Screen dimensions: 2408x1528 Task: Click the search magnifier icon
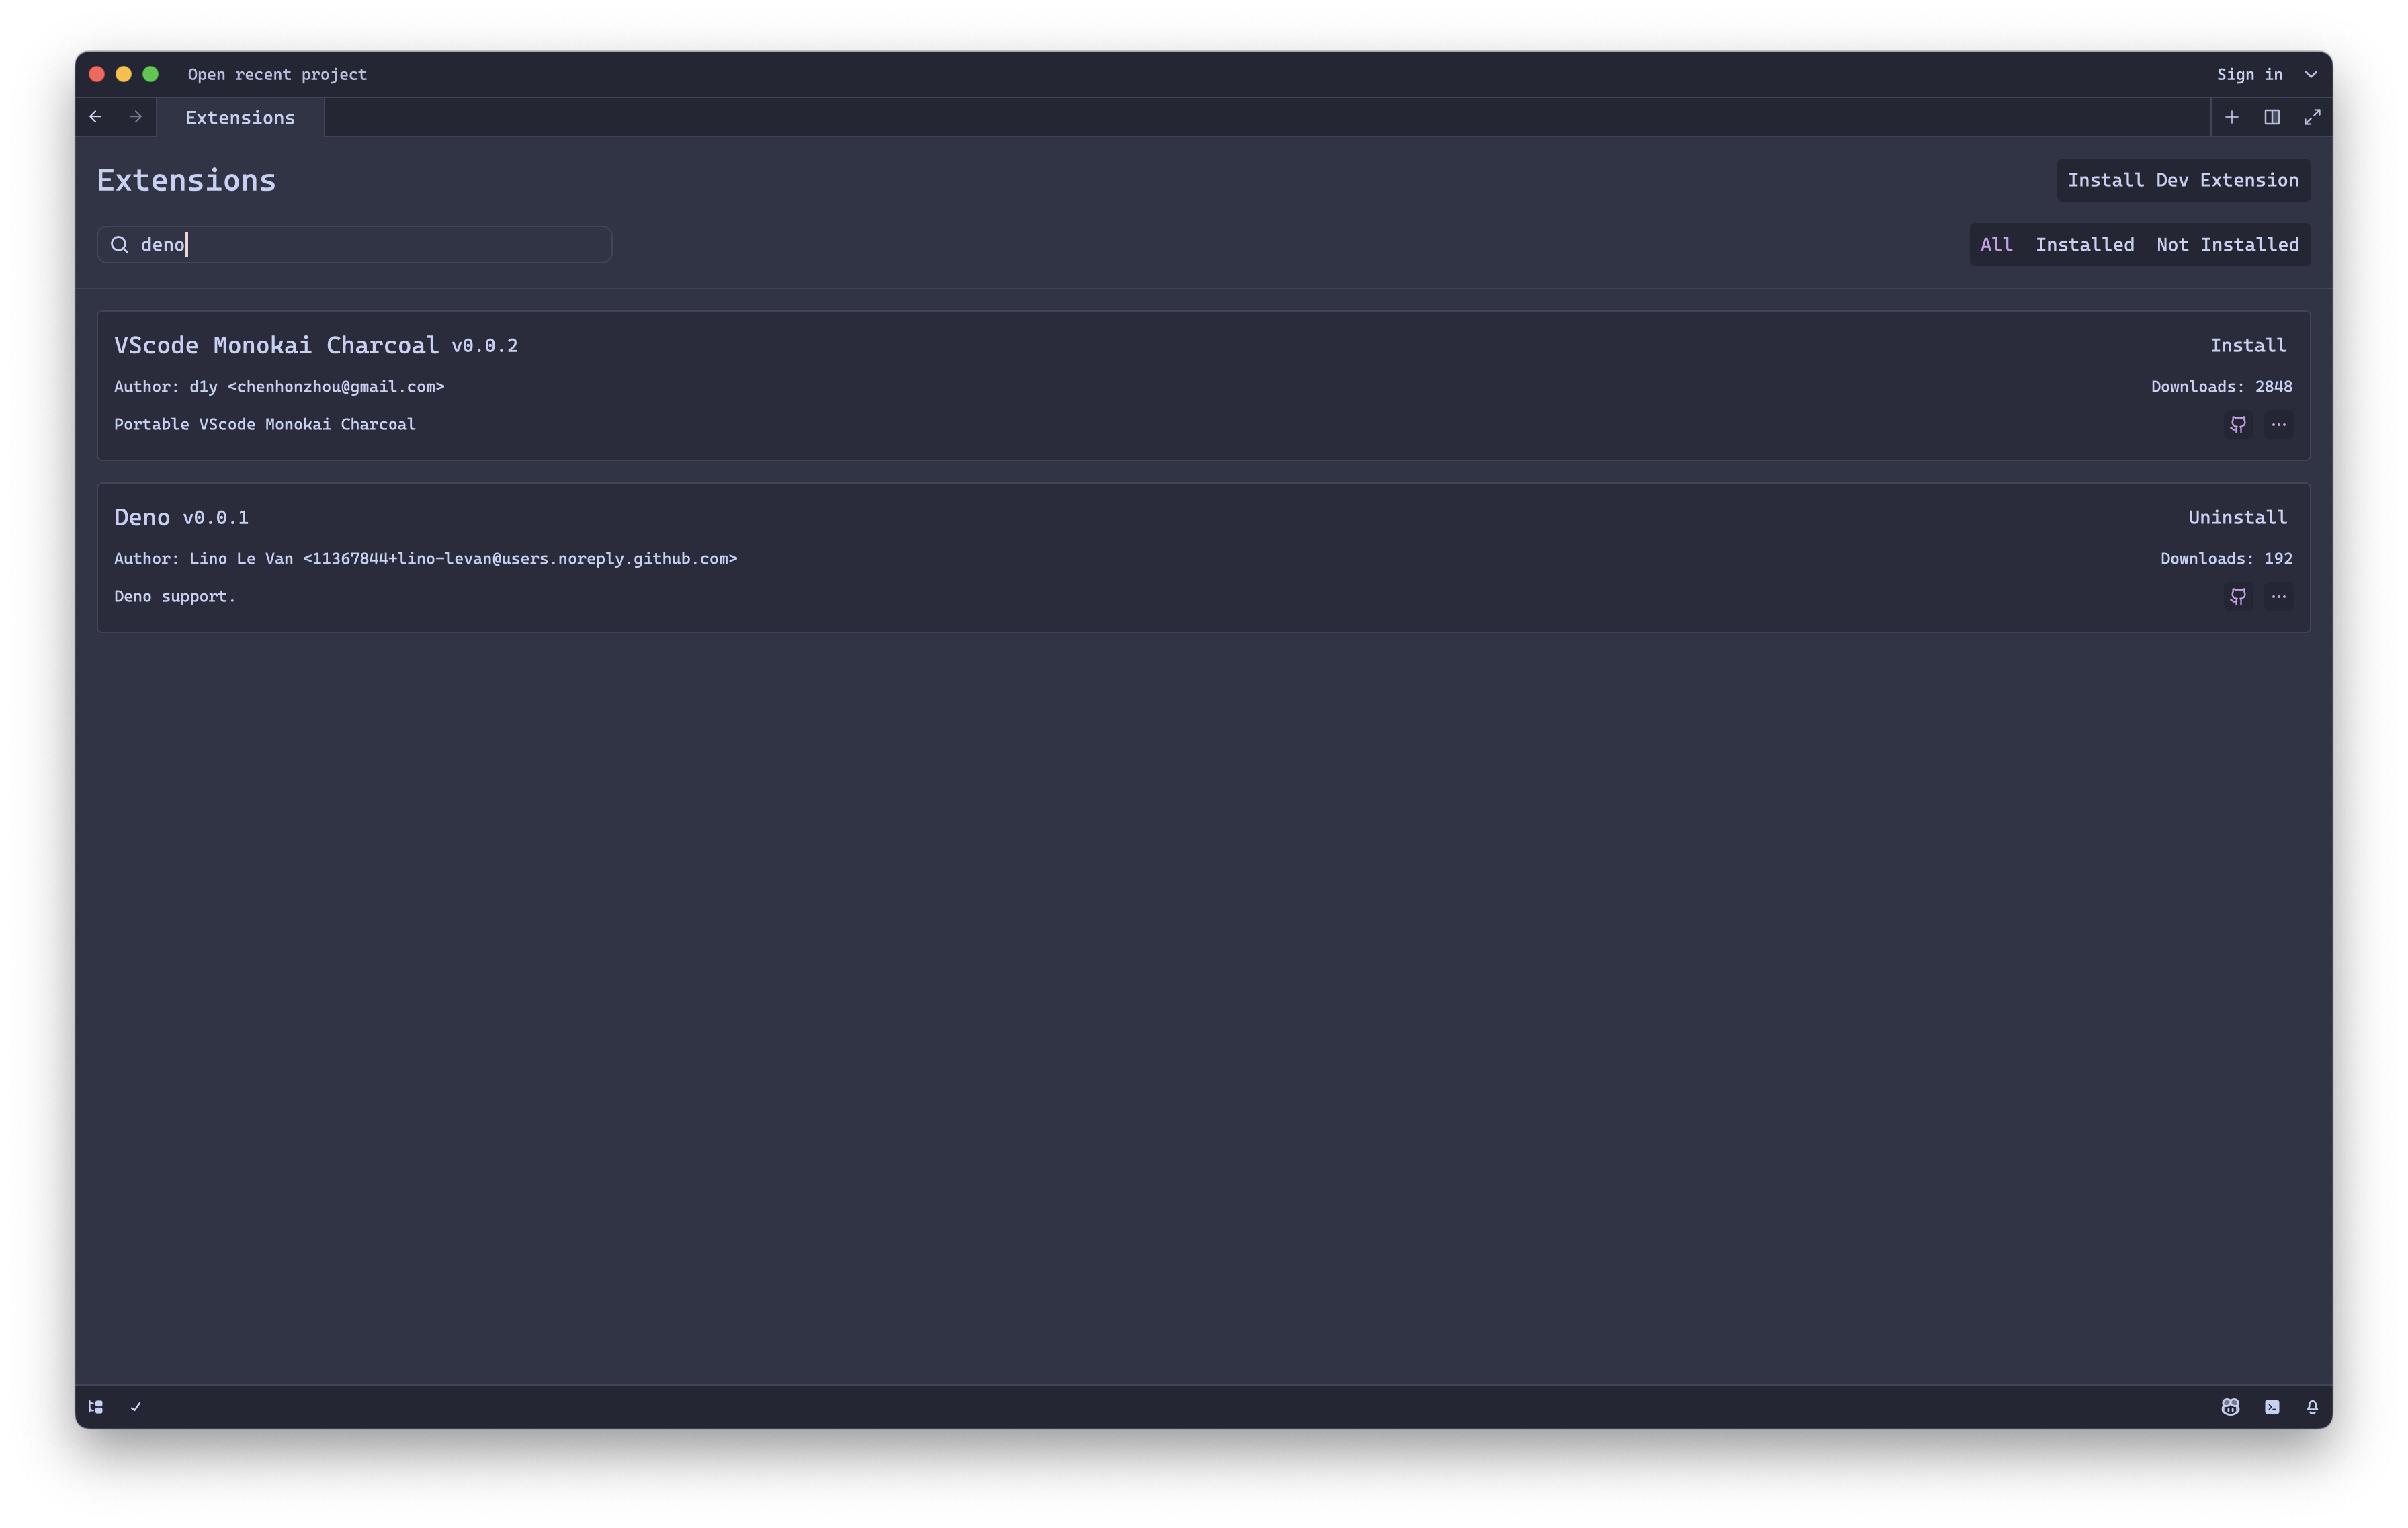pyautogui.click(x=120, y=245)
